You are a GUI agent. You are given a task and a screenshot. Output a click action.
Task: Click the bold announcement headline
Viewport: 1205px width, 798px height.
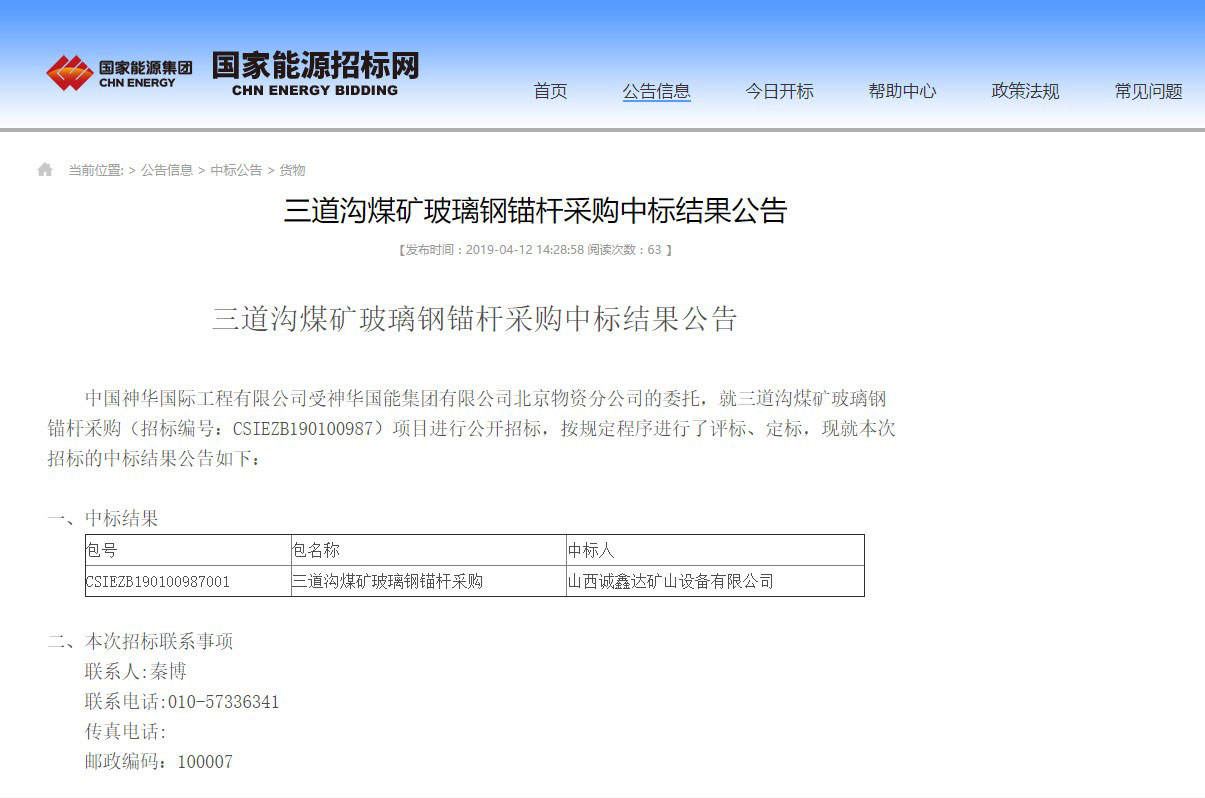click(536, 211)
